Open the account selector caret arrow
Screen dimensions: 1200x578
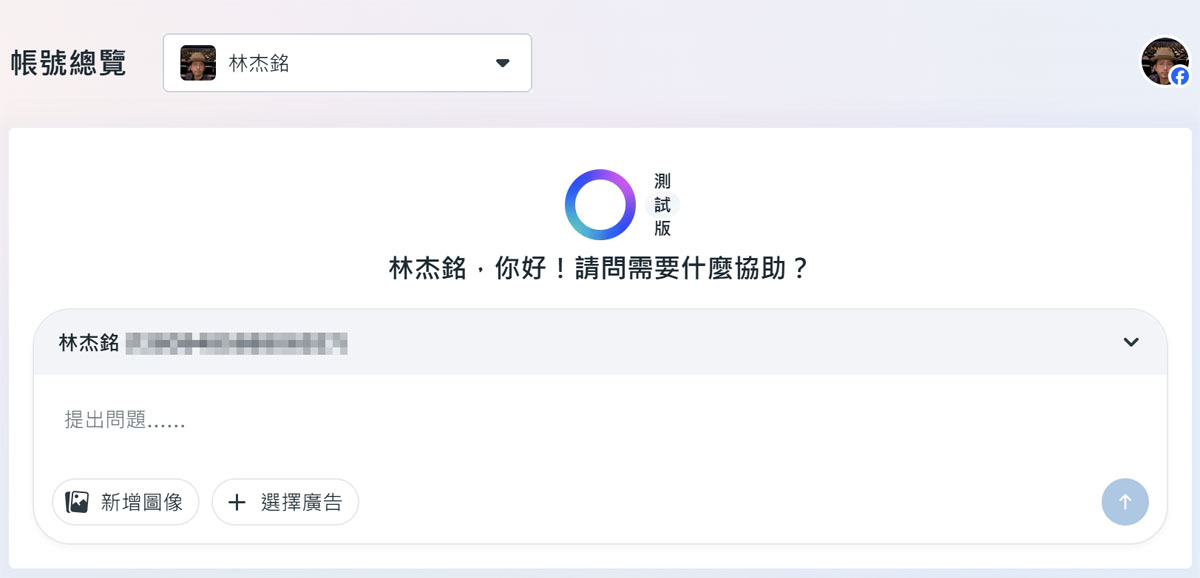point(503,63)
